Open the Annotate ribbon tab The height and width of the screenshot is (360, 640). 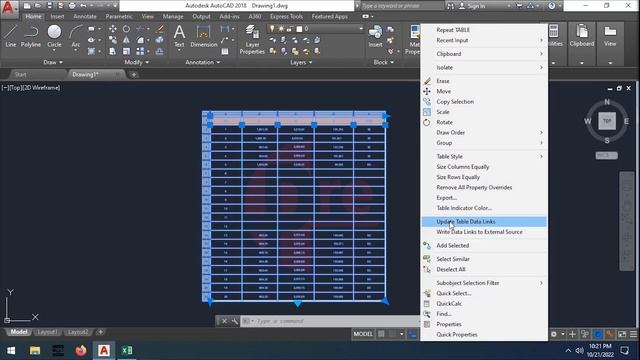tap(85, 16)
